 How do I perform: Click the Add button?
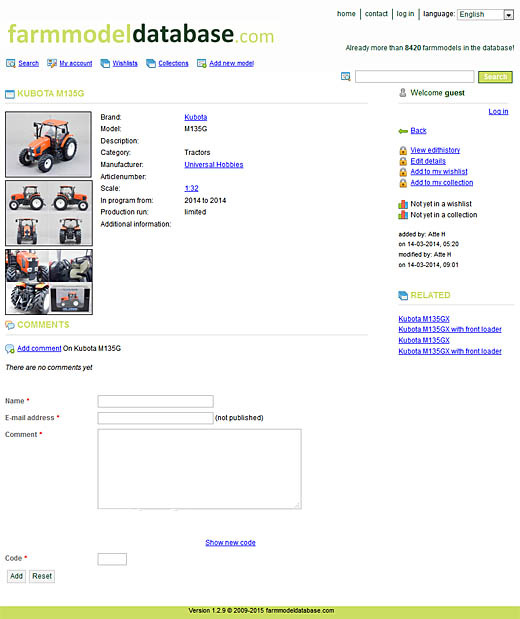pyautogui.click(x=16, y=576)
